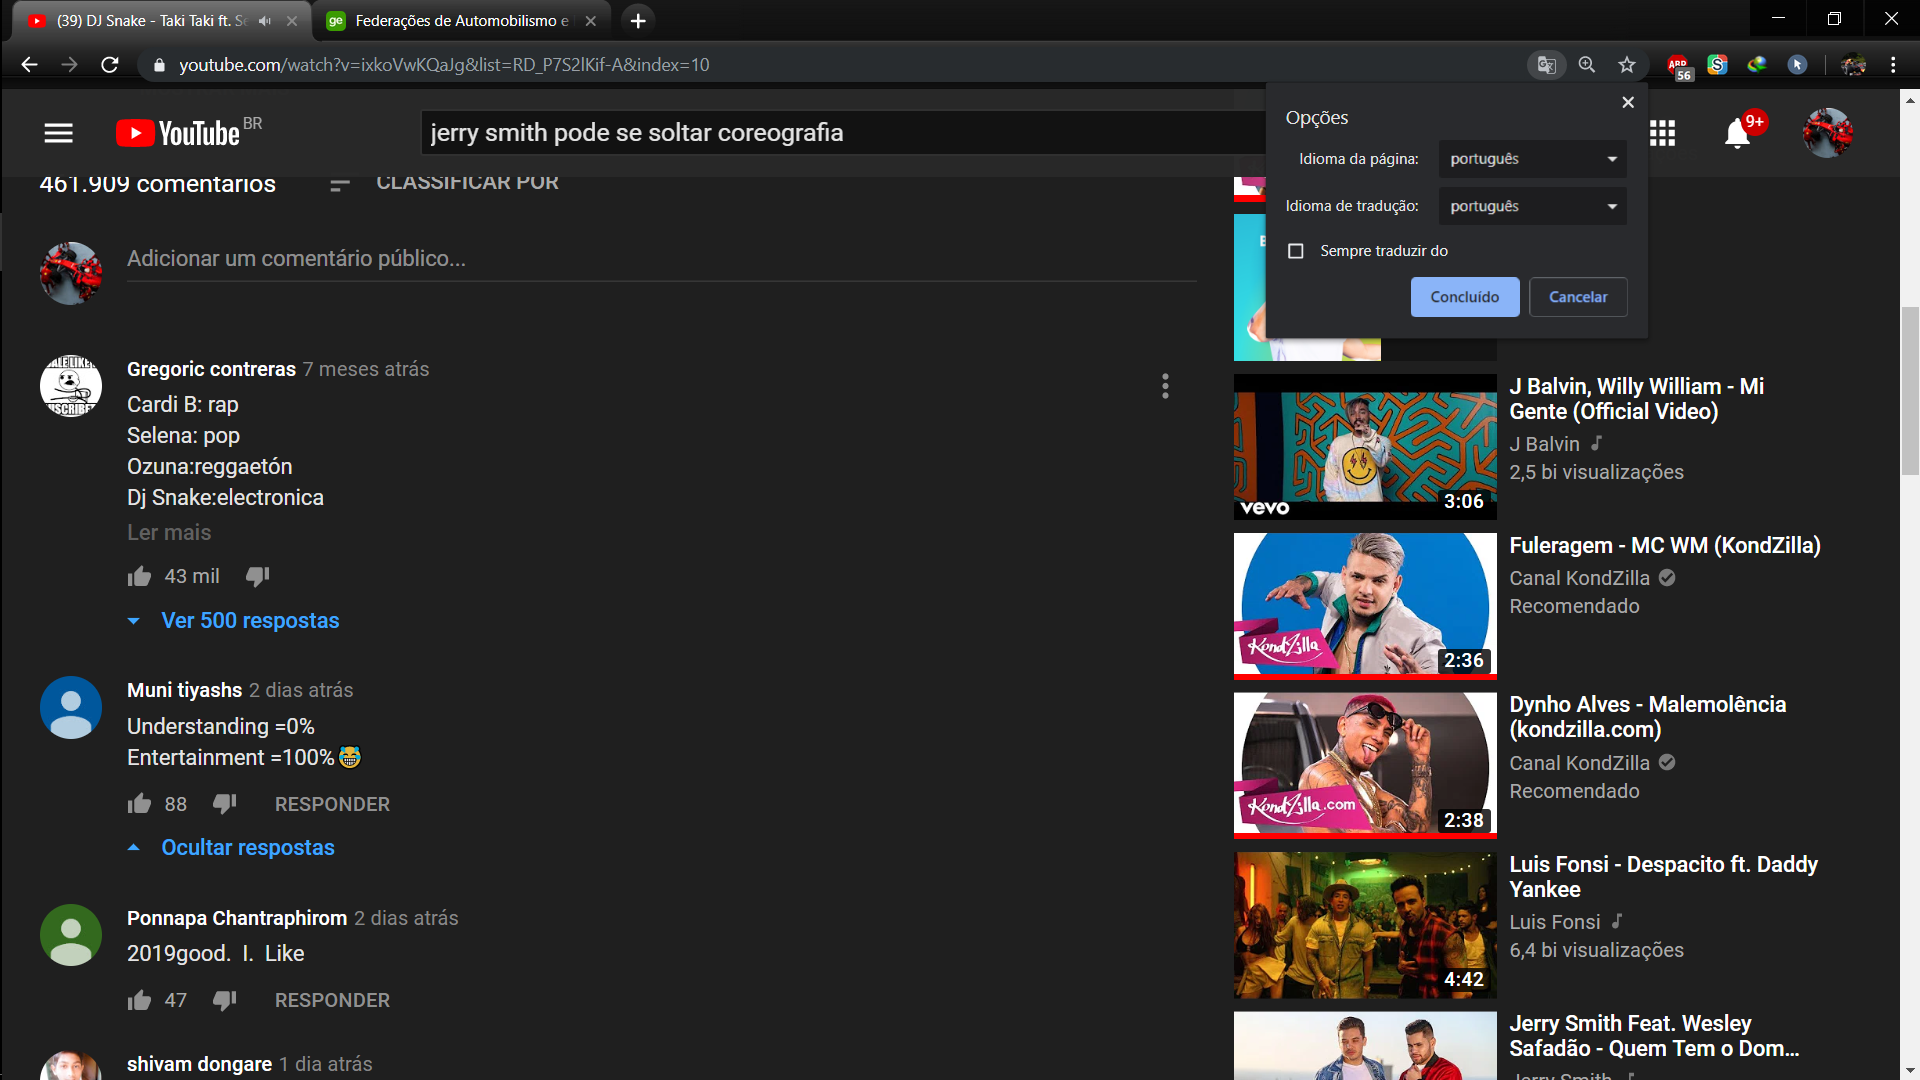Image resolution: width=1920 pixels, height=1080 pixels.
Task: Go forward to the next page
Action: point(69,65)
